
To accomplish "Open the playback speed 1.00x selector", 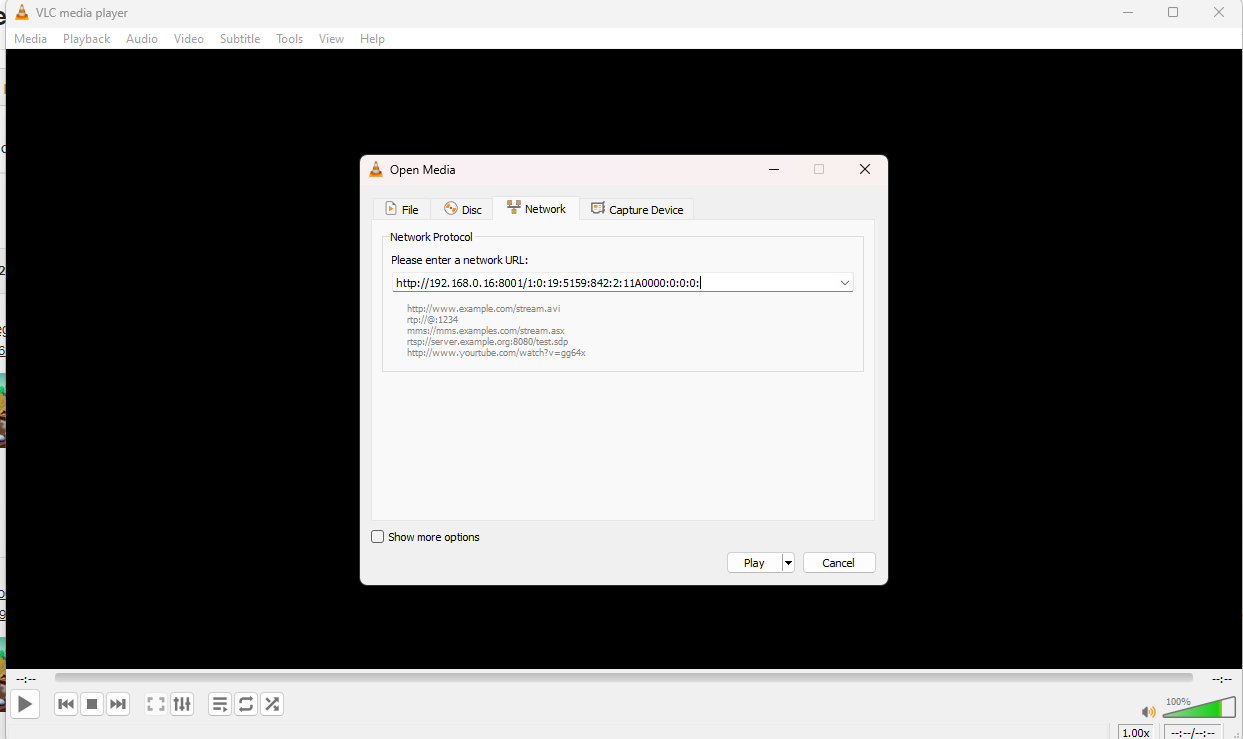I will [x=1135, y=732].
